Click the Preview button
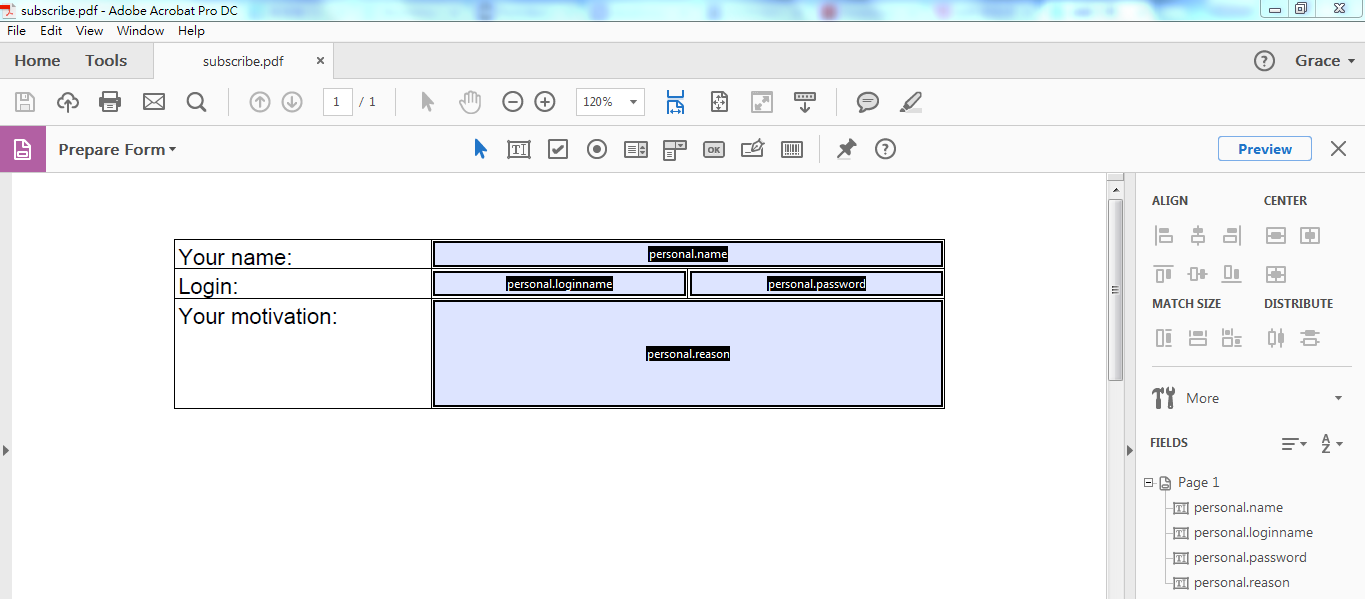The width and height of the screenshot is (1365, 599). point(1264,149)
